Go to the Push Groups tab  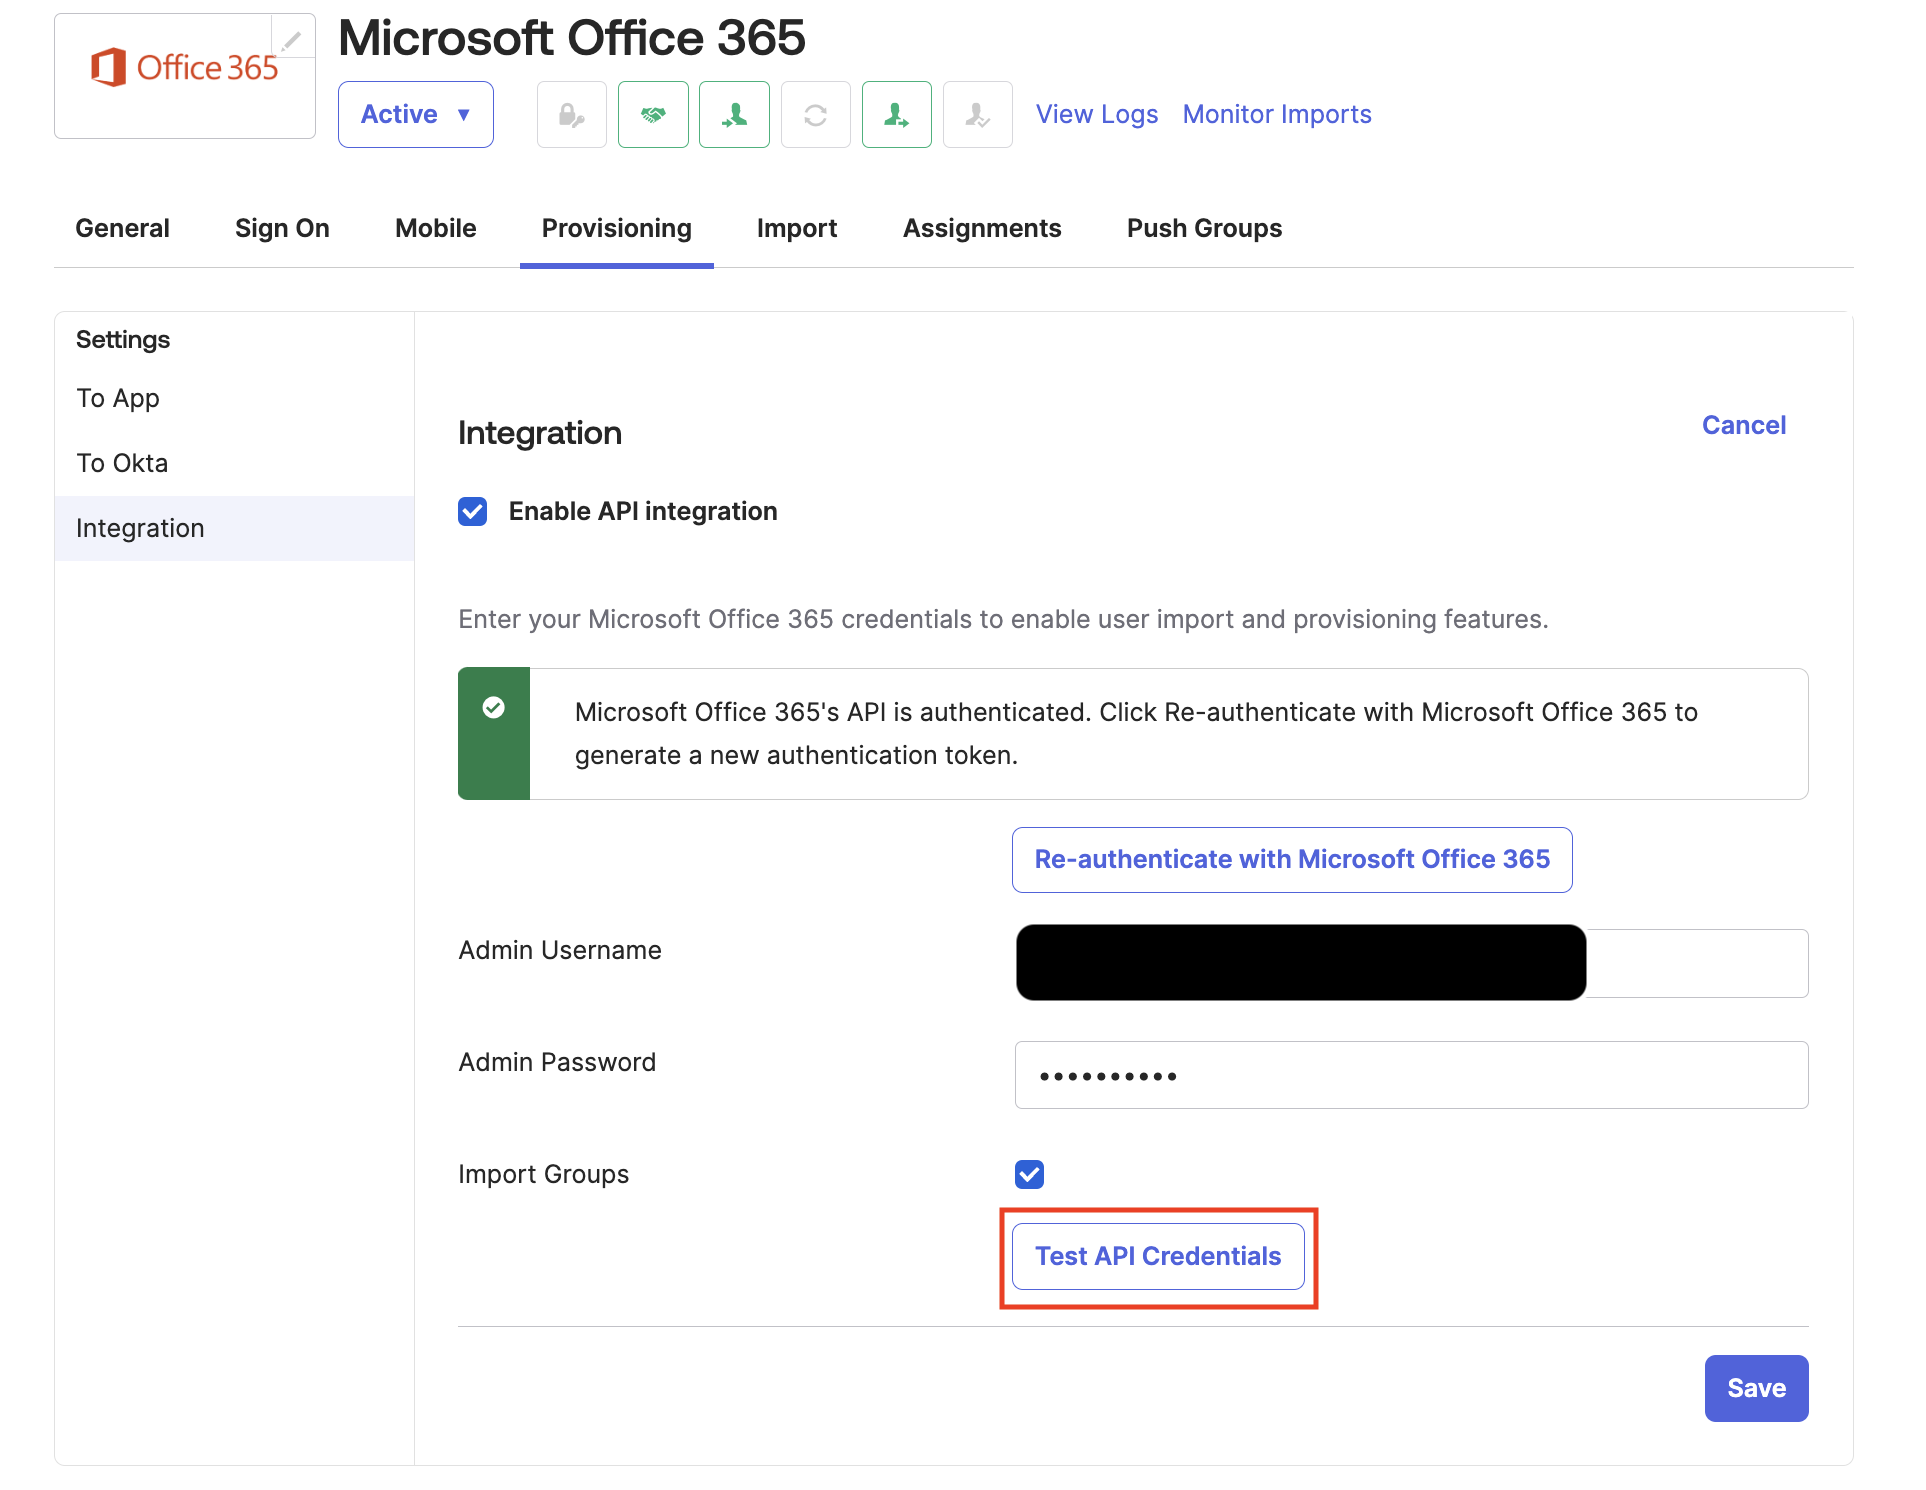point(1204,229)
